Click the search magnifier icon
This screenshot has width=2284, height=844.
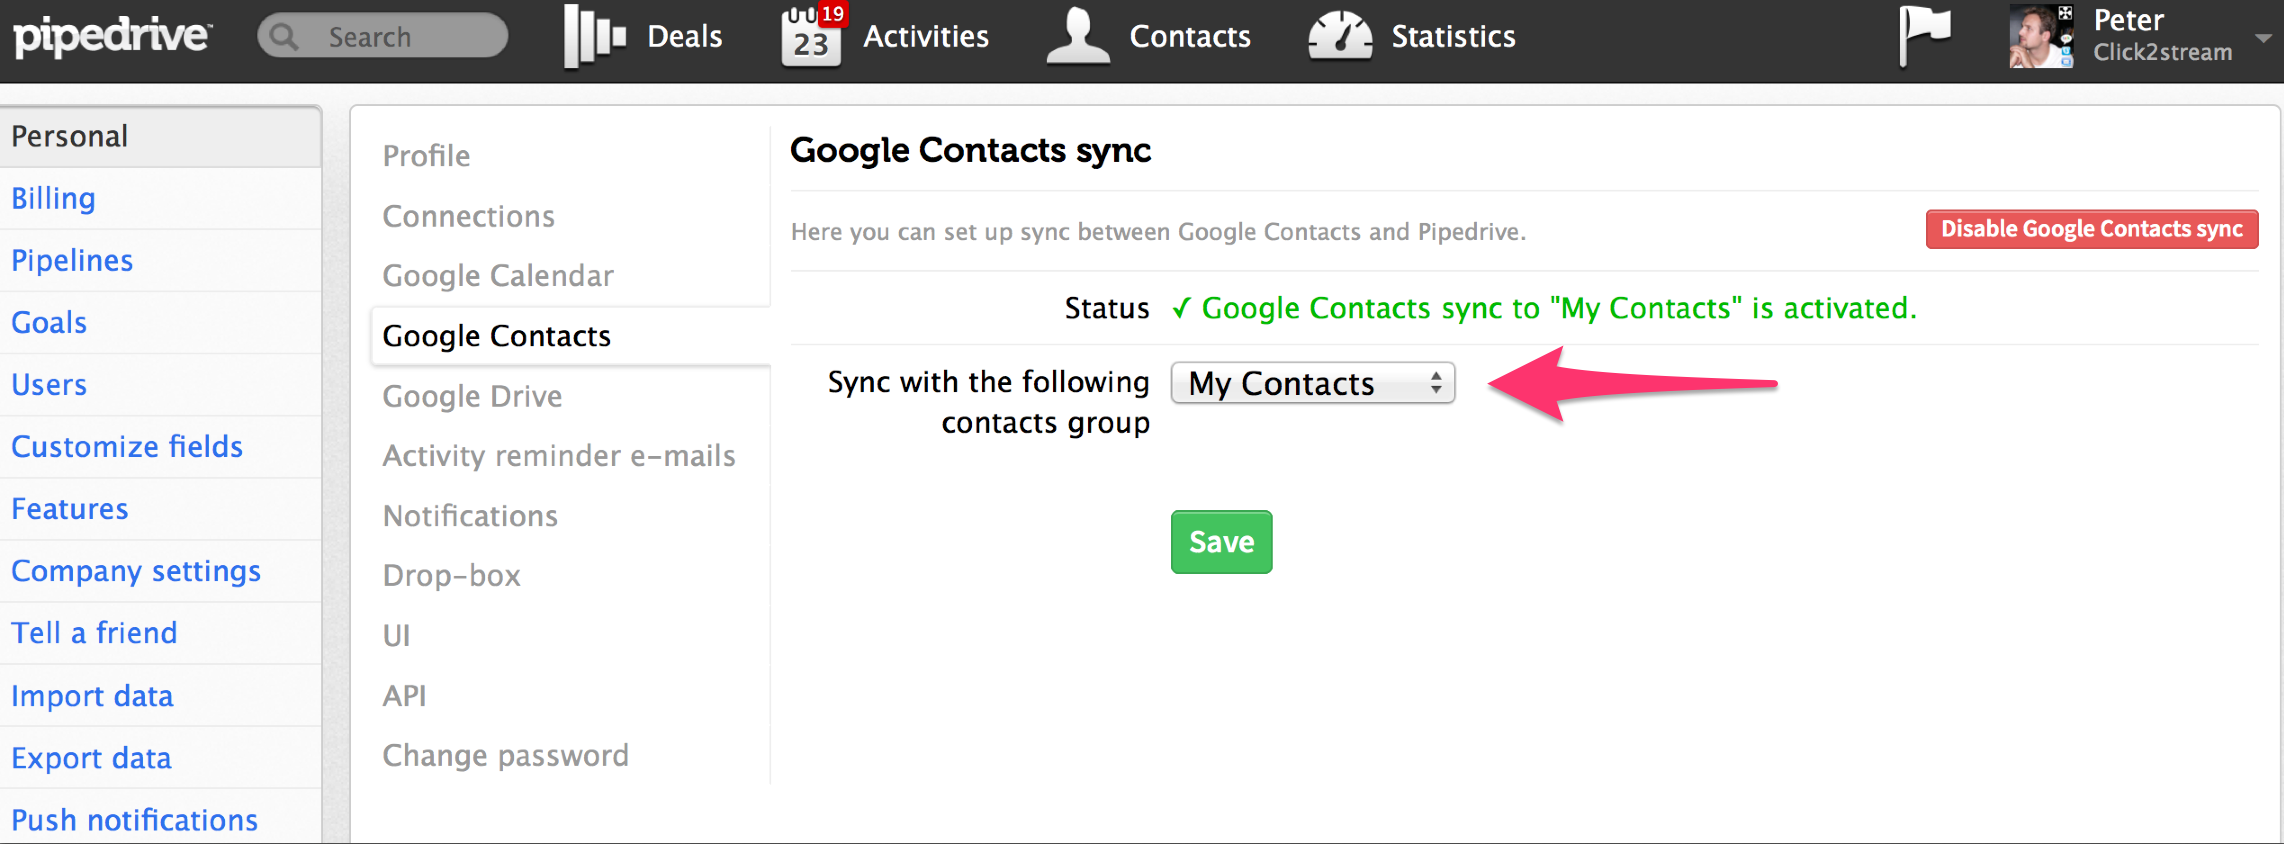pyautogui.click(x=284, y=37)
